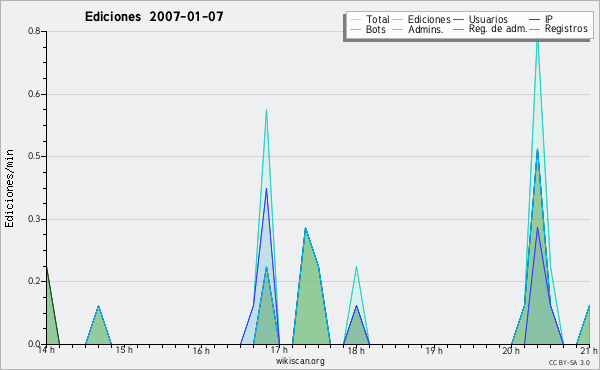600x370 pixels.
Task: Click the 15 h axis tick label
Action: 124,350
